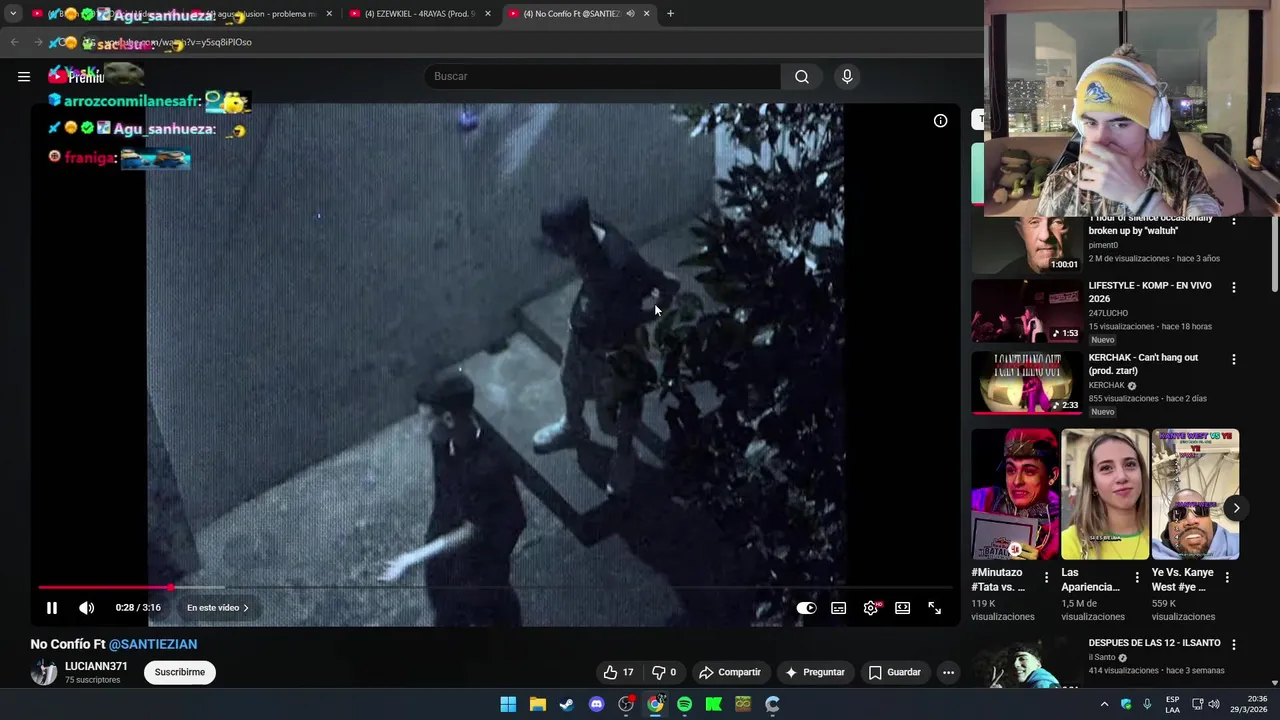1280x720 pixels.
Task: Open options menu for the 'waltuh' video
Action: [x=1233, y=220]
